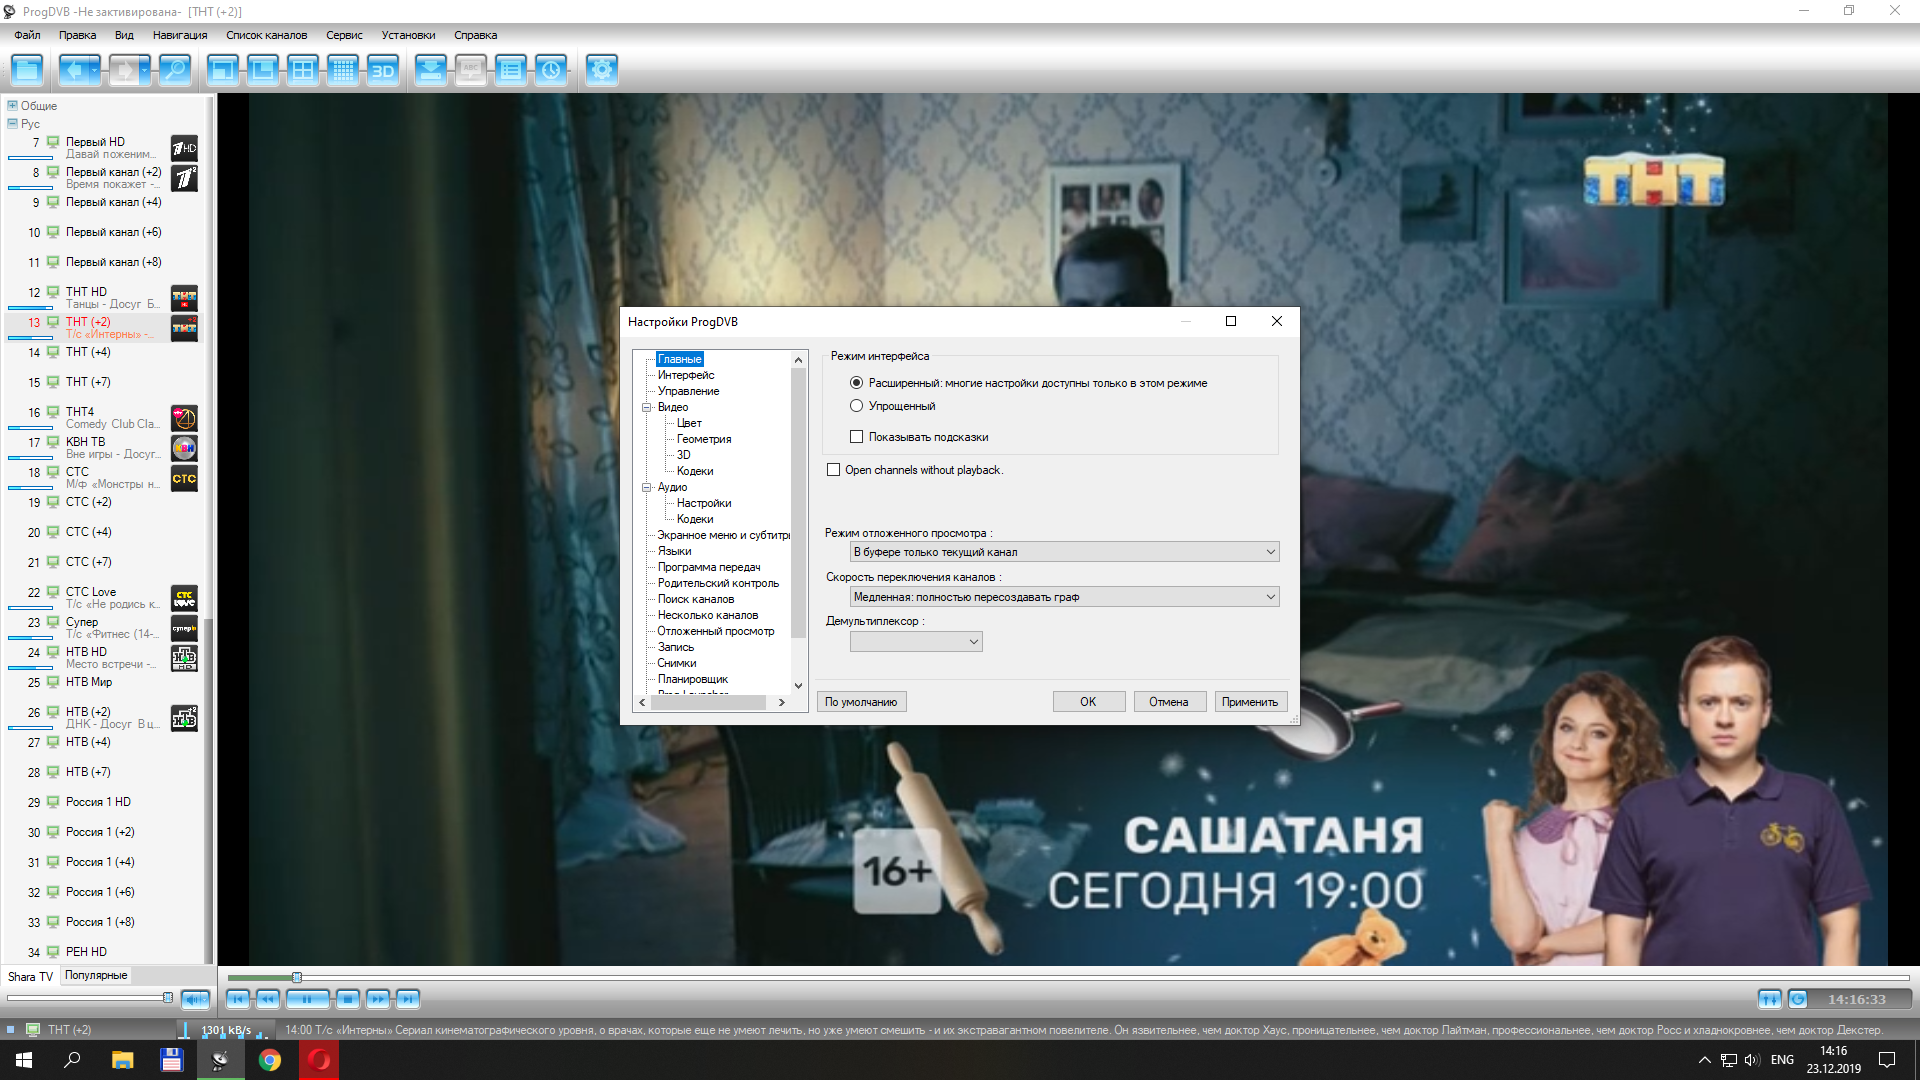1920x1080 pixels.
Task: Select Интерфейс in settings tree
Action: pyautogui.click(x=686, y=375)
